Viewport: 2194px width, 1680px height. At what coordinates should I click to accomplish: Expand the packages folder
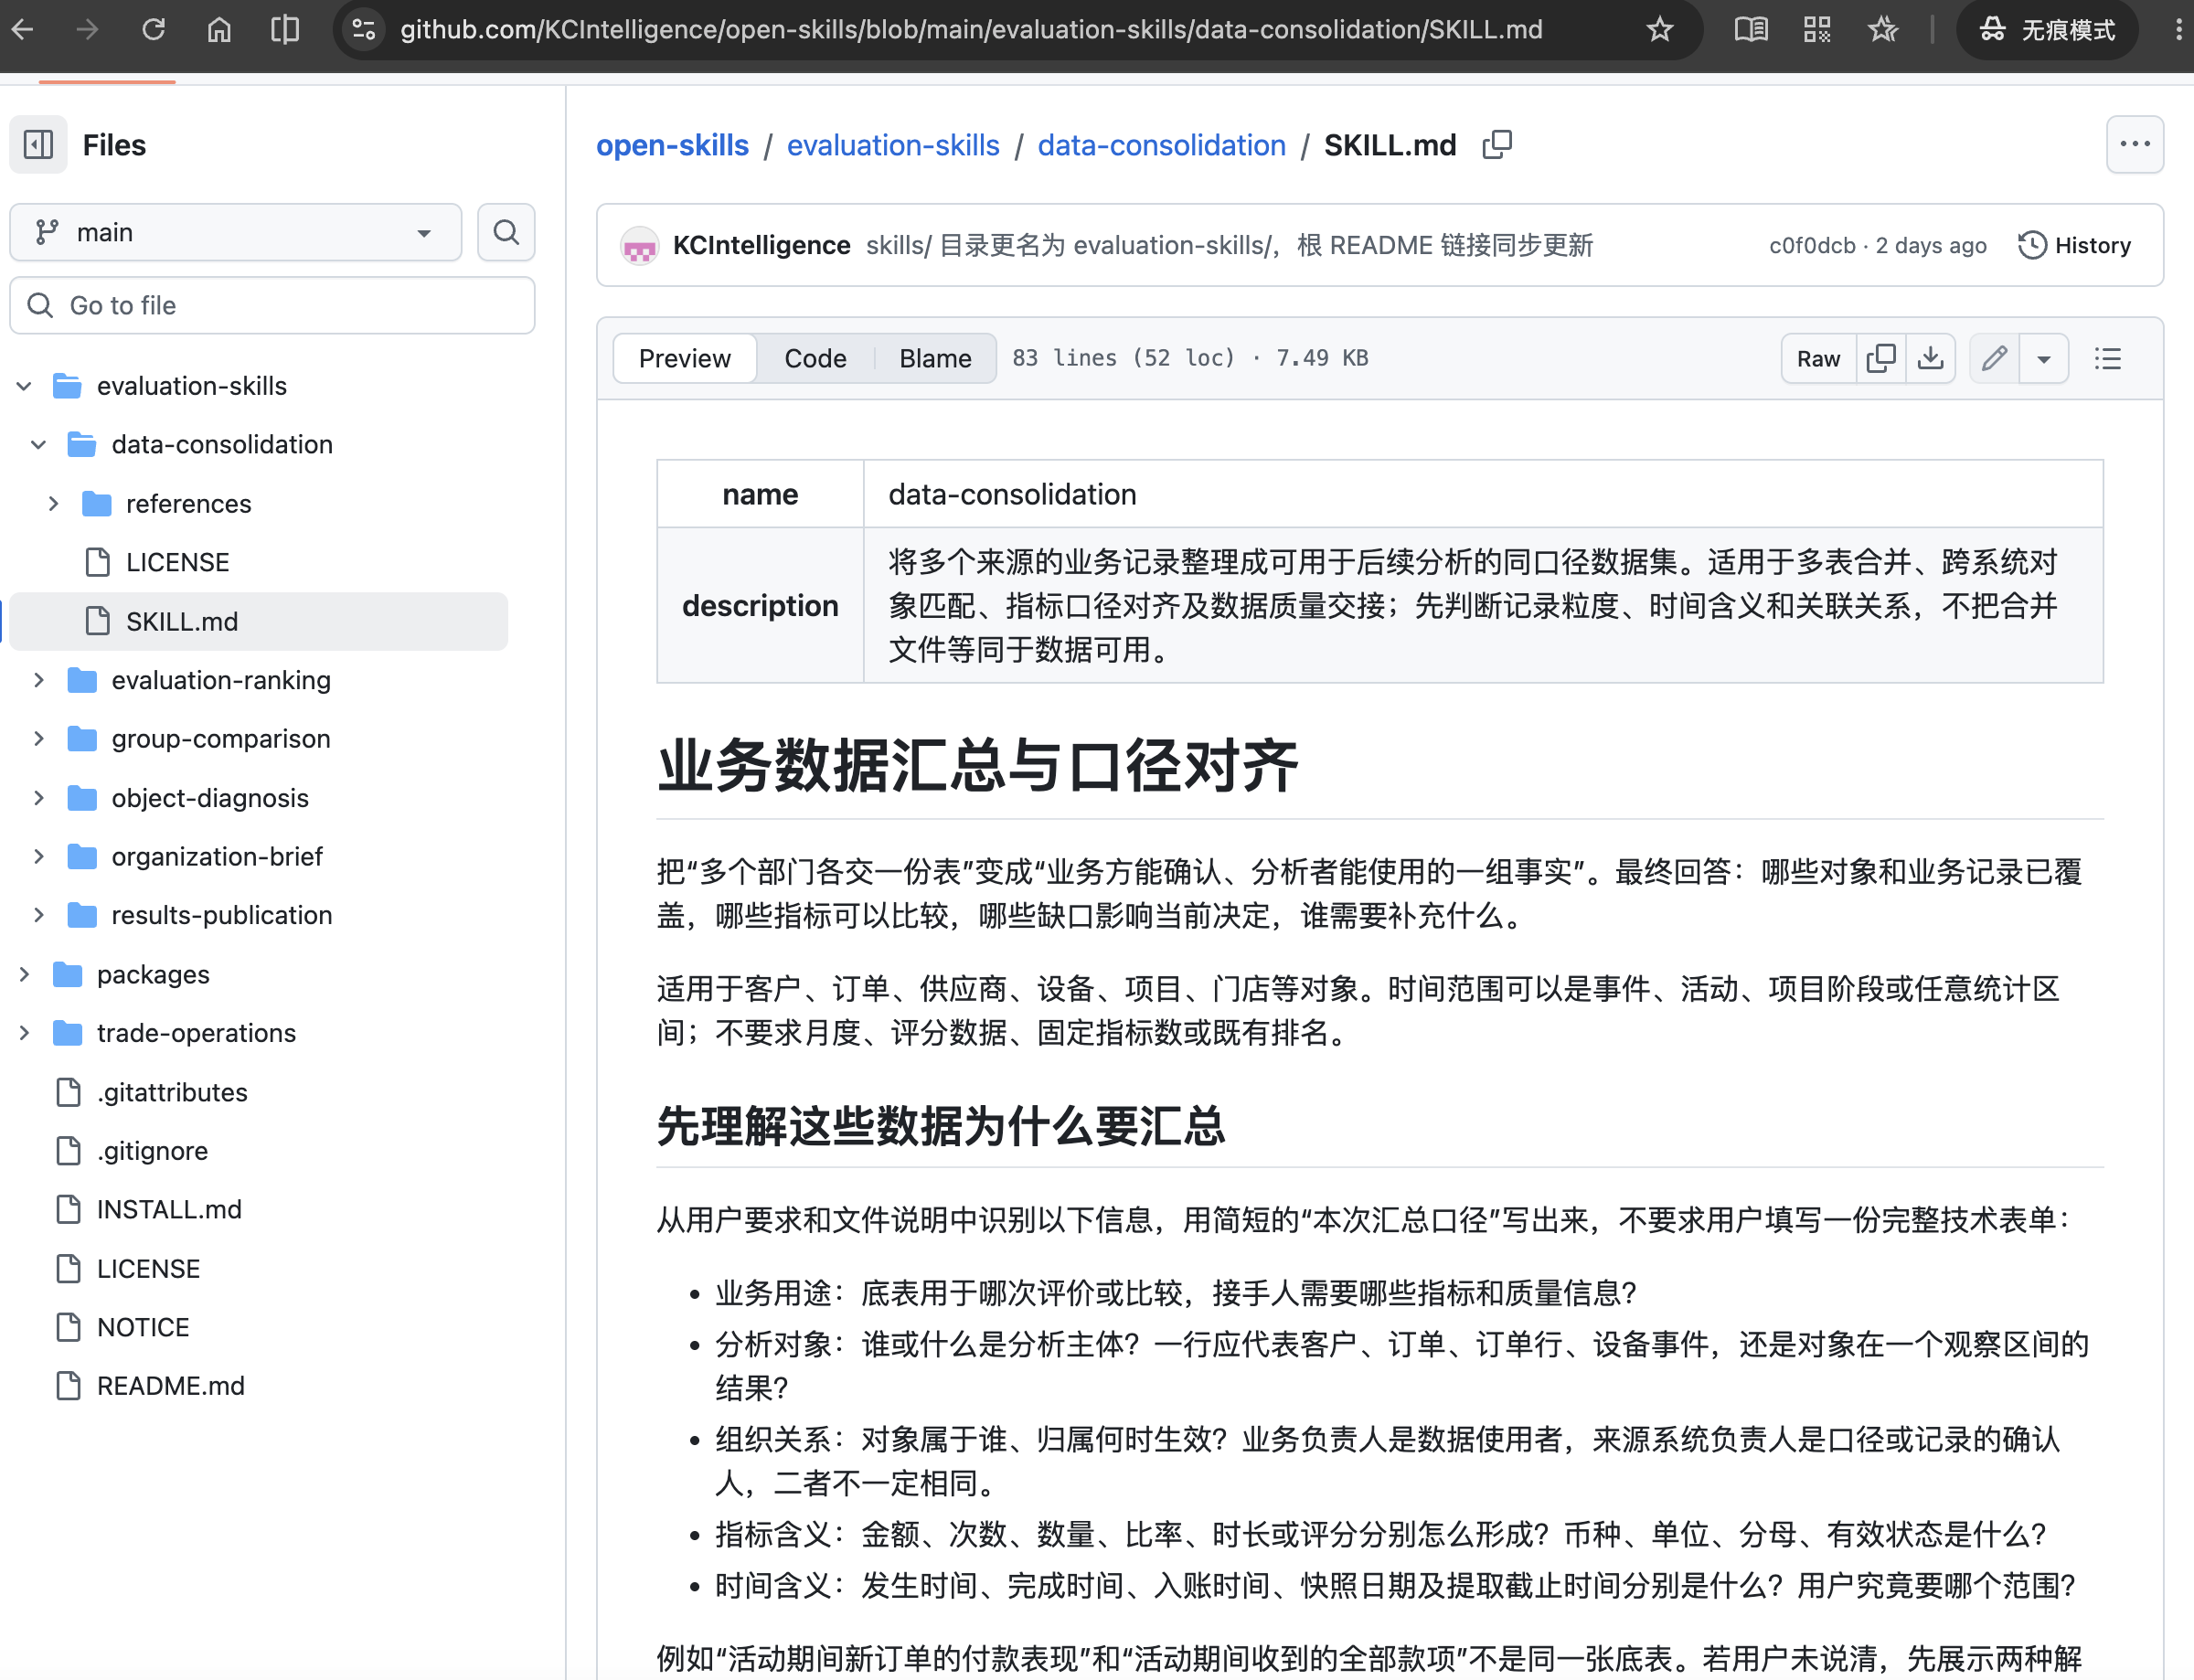tap(24, 975)
